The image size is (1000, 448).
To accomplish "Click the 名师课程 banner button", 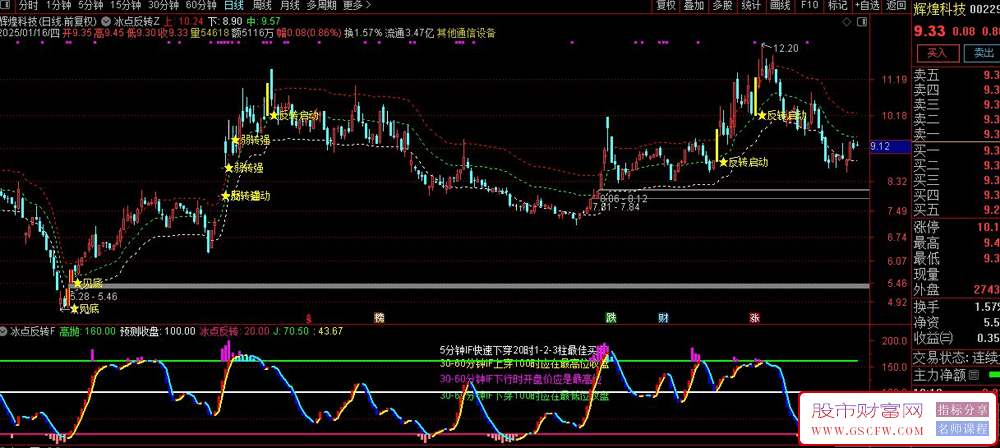I will point(962,429).
